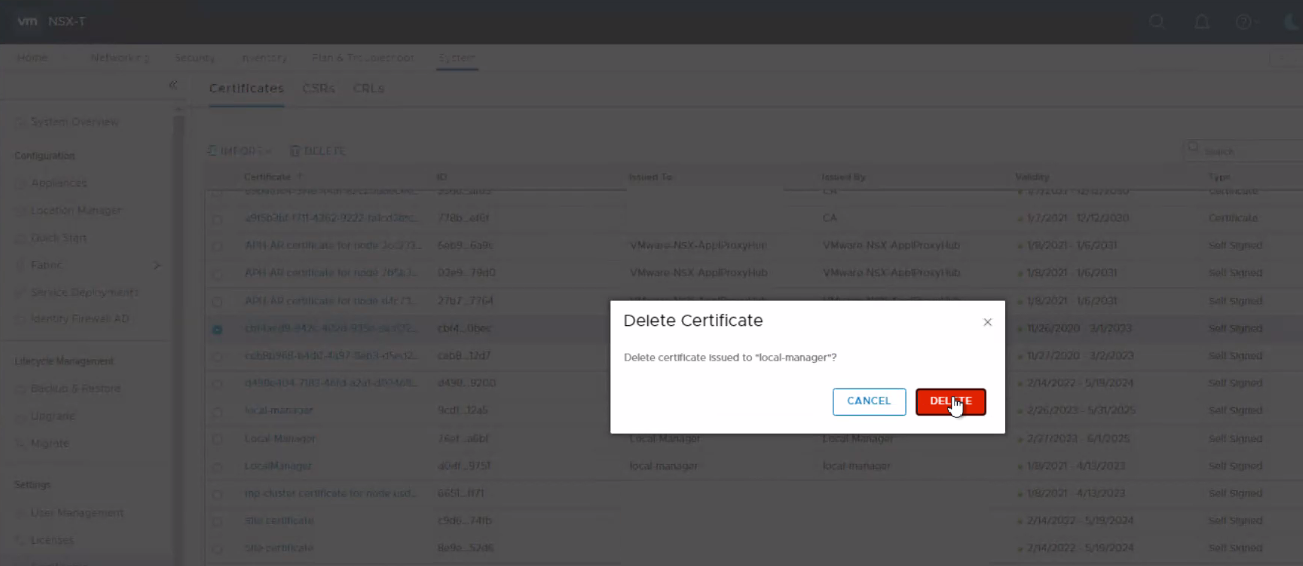Confirm deletion with the red DELETE button
1303x566 pixels.
tap(950, 401)
